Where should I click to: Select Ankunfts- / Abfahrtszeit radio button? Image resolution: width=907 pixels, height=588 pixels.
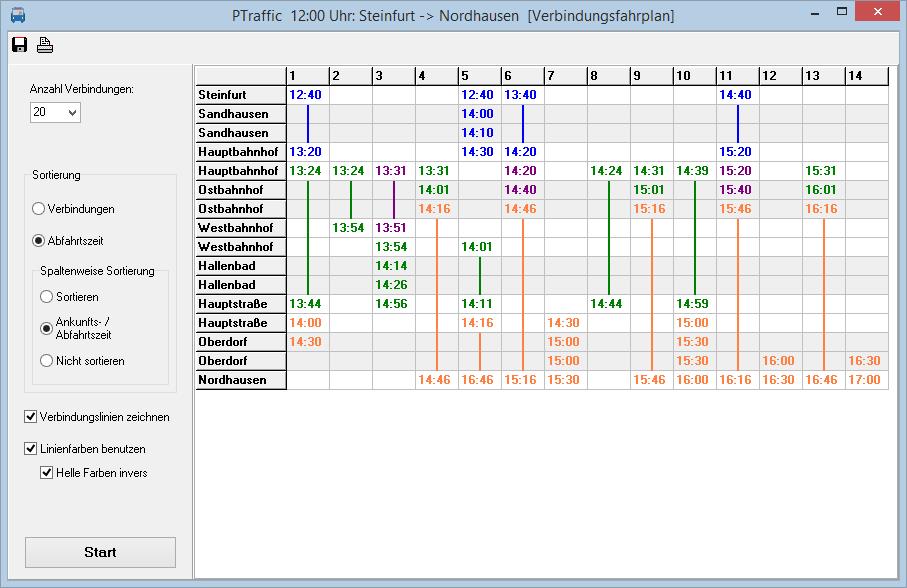tap(47, 328)
